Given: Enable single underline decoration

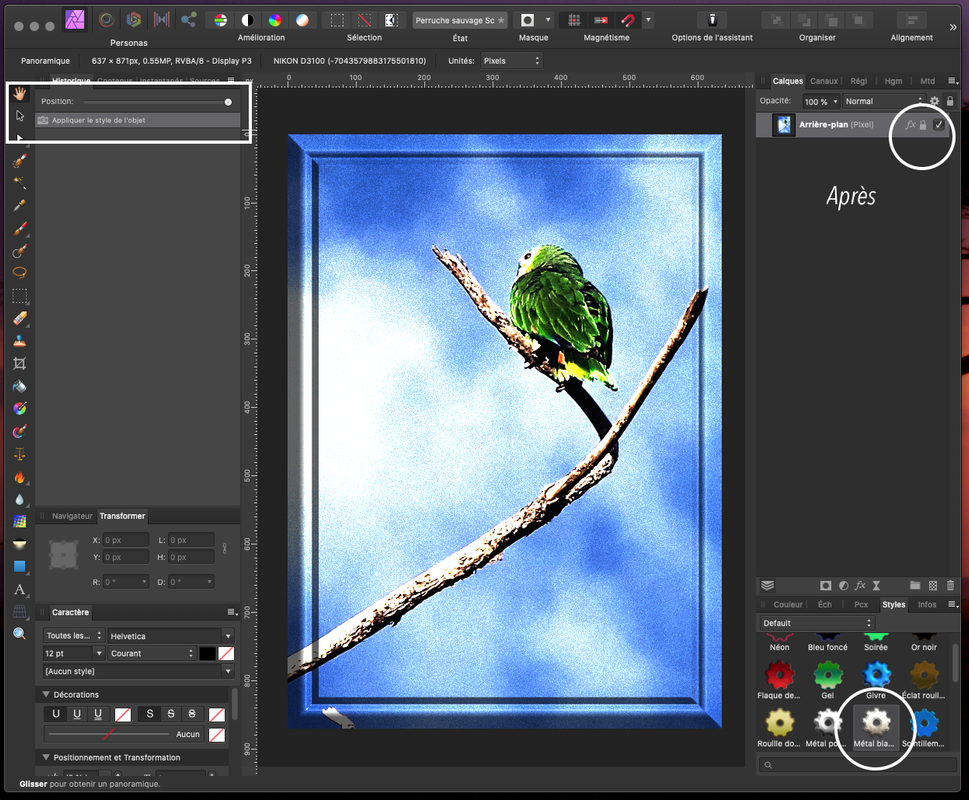Looking at the screenshot, I should [x=77, y=714].
